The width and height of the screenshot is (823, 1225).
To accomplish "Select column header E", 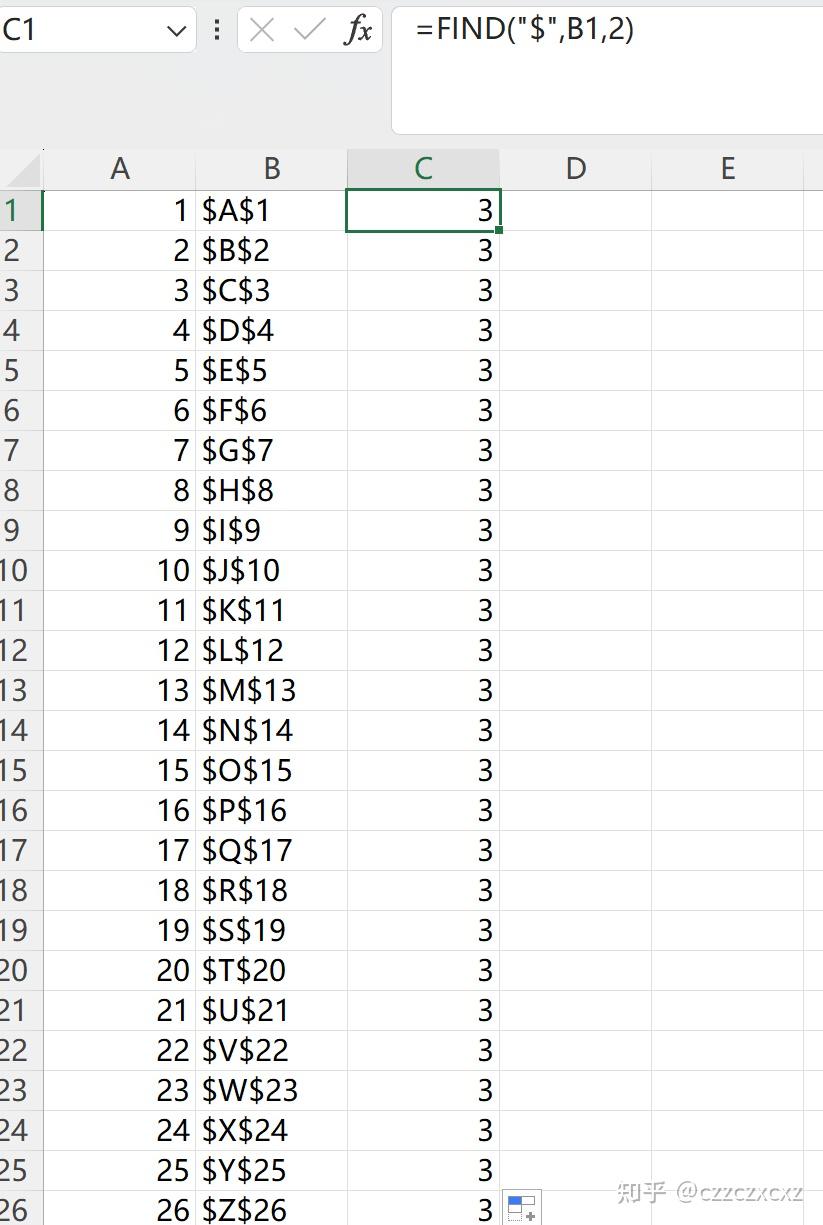I will point(727,168).
